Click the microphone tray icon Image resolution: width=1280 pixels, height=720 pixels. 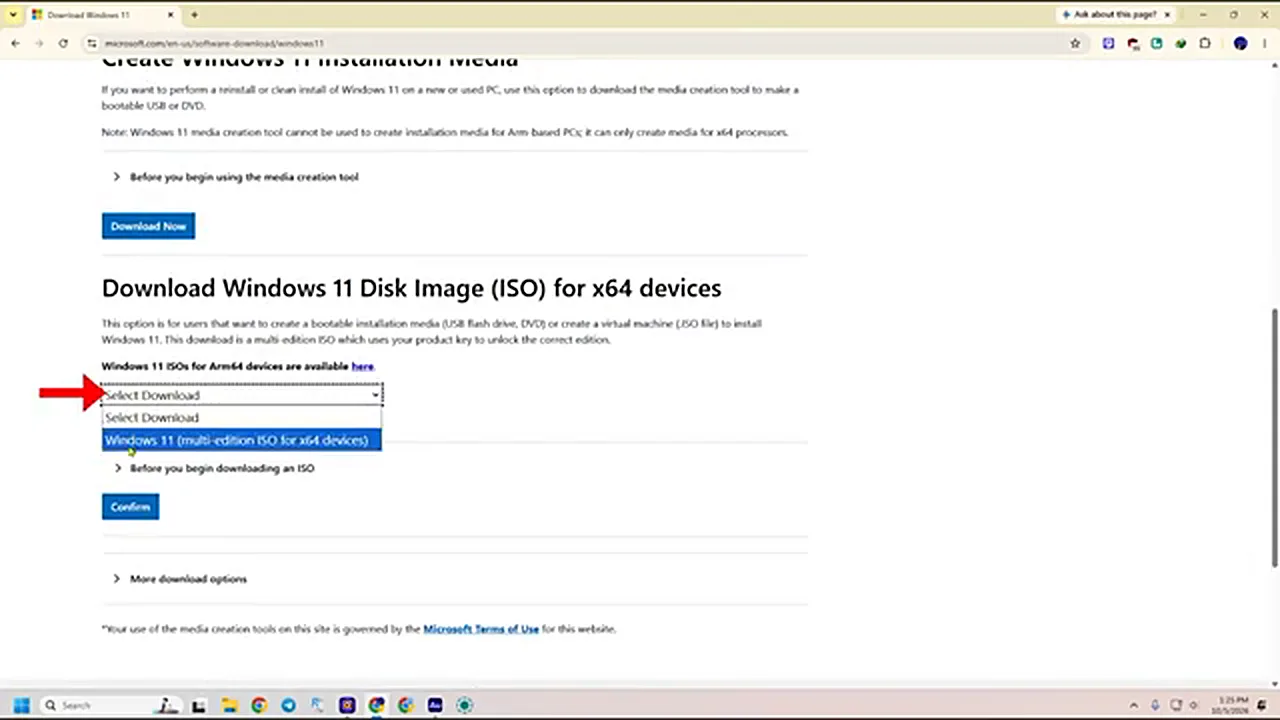(1155, 705)
